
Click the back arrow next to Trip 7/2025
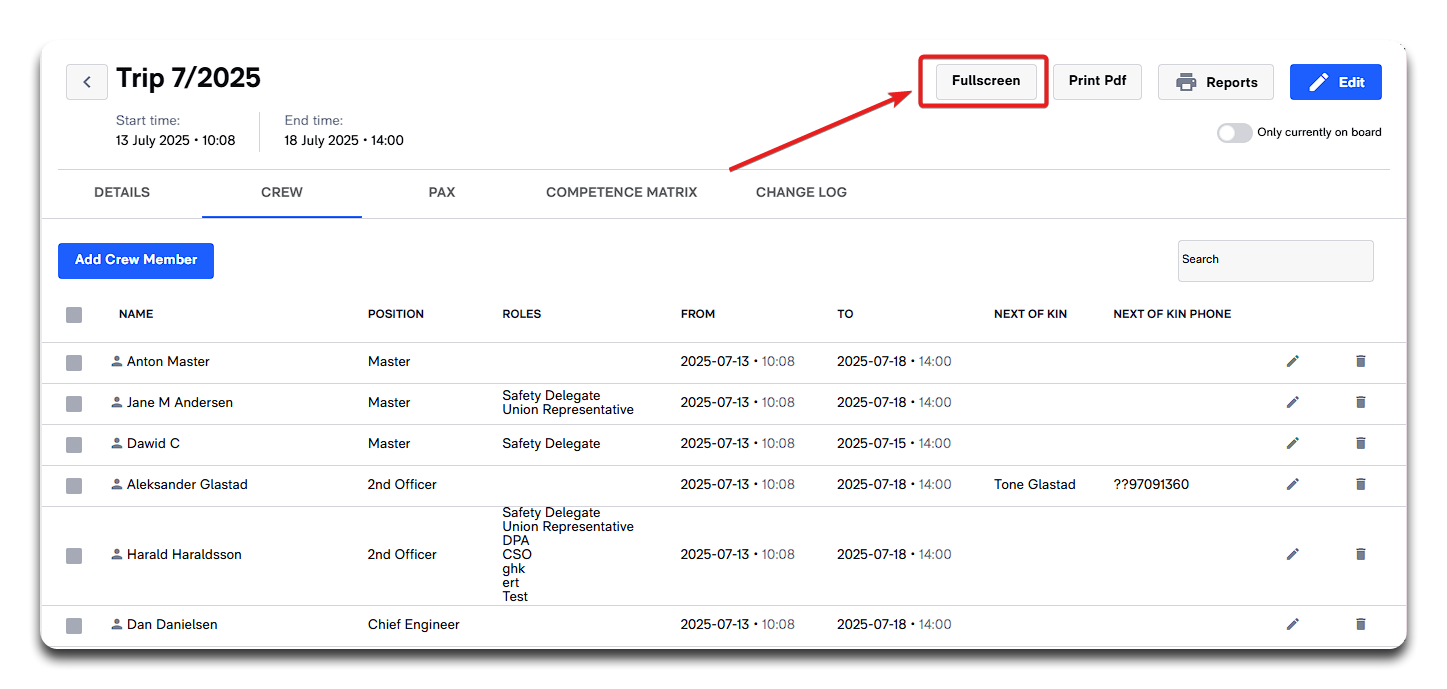click(x=87, y=82)
